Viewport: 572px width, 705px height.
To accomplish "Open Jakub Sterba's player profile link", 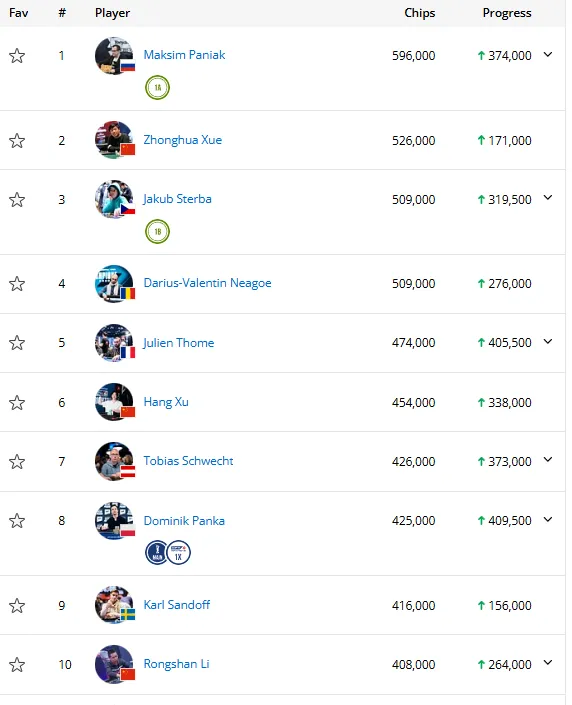I will tap(177, 199).
